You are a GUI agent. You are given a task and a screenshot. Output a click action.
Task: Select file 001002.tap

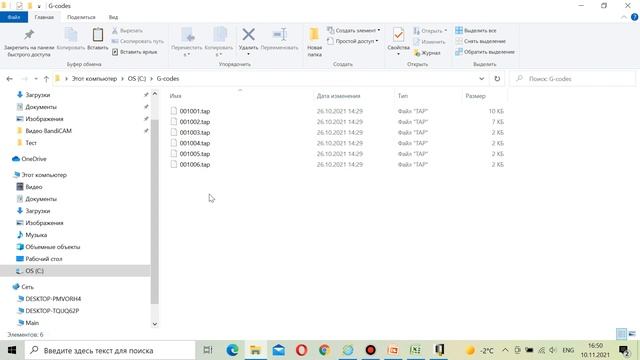[195, 122]
